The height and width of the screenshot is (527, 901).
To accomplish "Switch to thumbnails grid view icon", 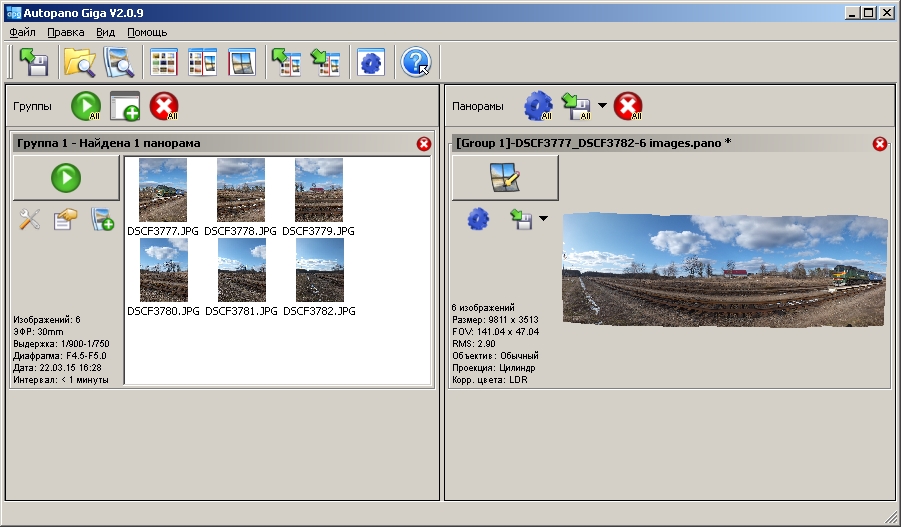I will 164,62.
